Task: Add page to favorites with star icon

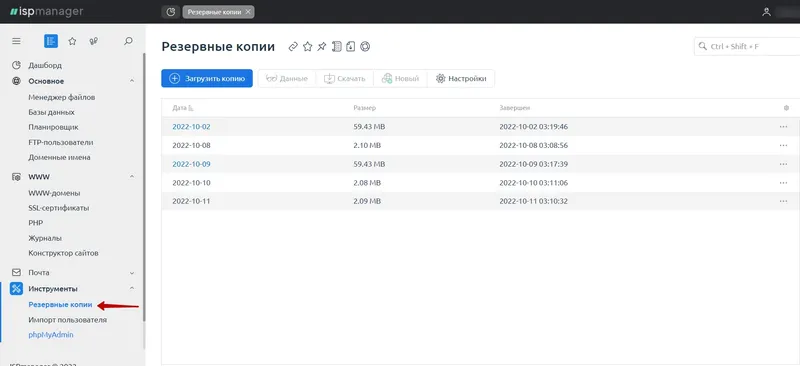Action: [x=307, y=46]
